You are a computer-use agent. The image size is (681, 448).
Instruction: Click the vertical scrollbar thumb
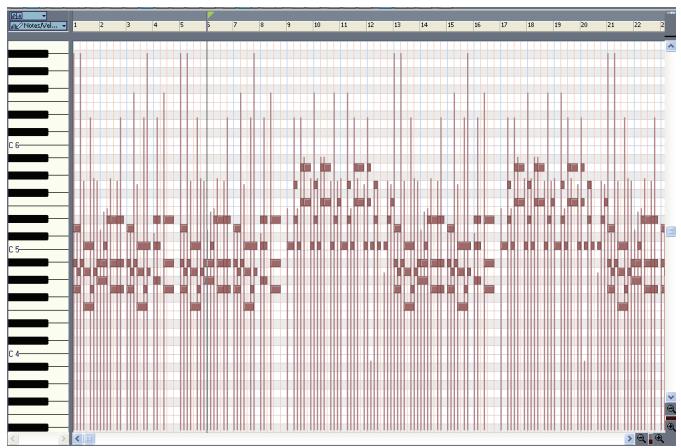671,231
